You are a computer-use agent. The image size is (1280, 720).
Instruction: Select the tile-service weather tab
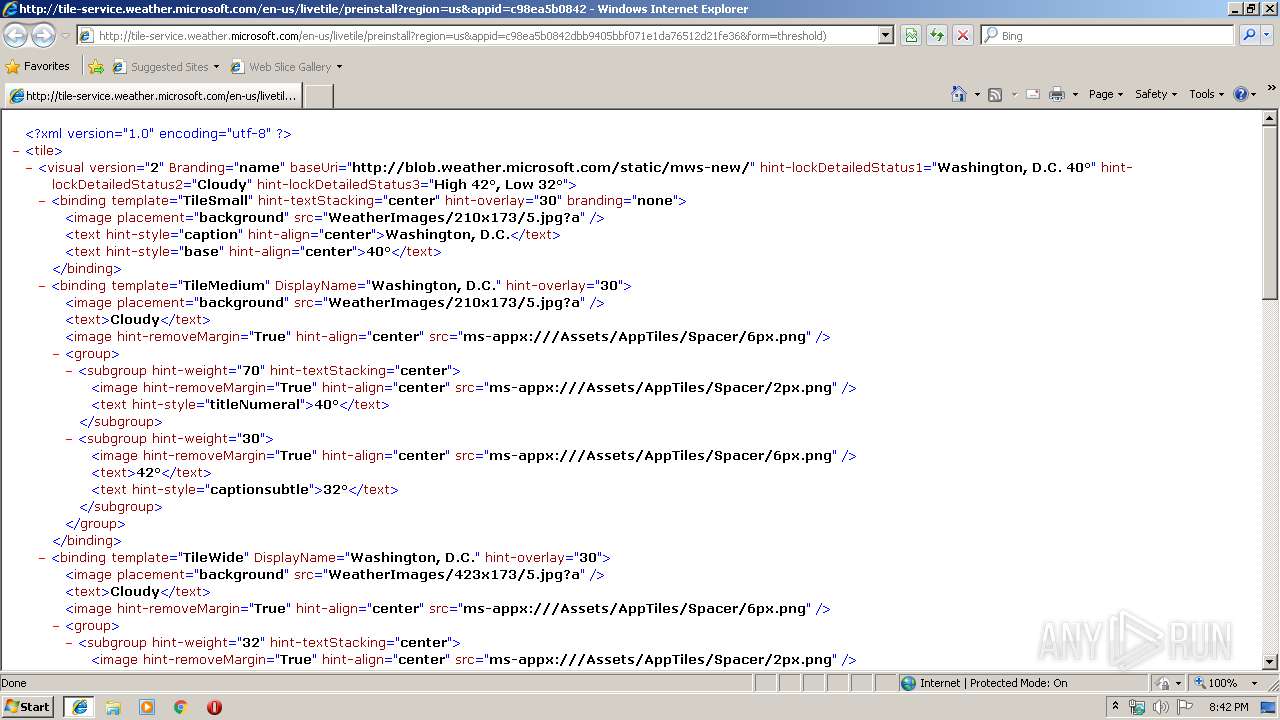(153, 96)
